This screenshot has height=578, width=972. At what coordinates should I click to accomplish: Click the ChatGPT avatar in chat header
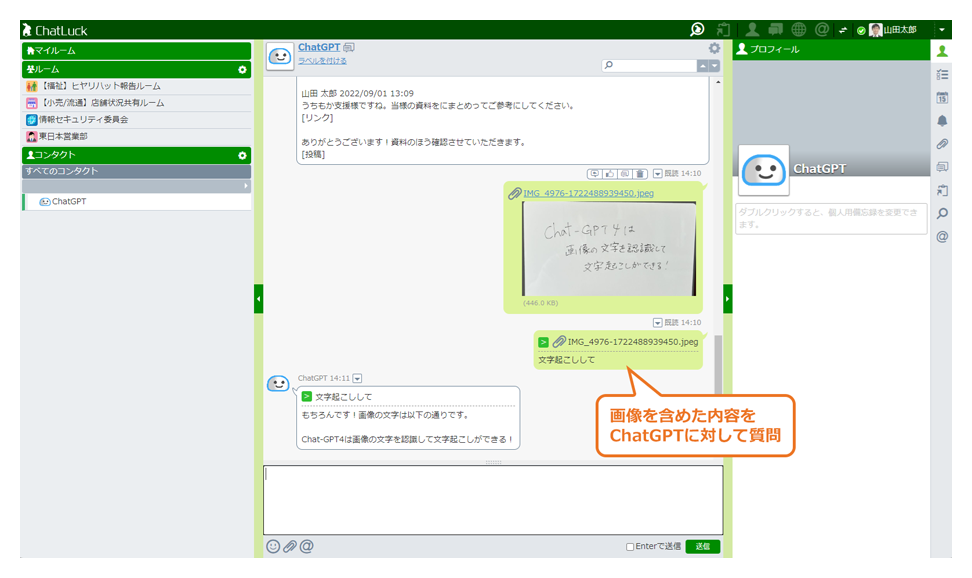(280, 56)
